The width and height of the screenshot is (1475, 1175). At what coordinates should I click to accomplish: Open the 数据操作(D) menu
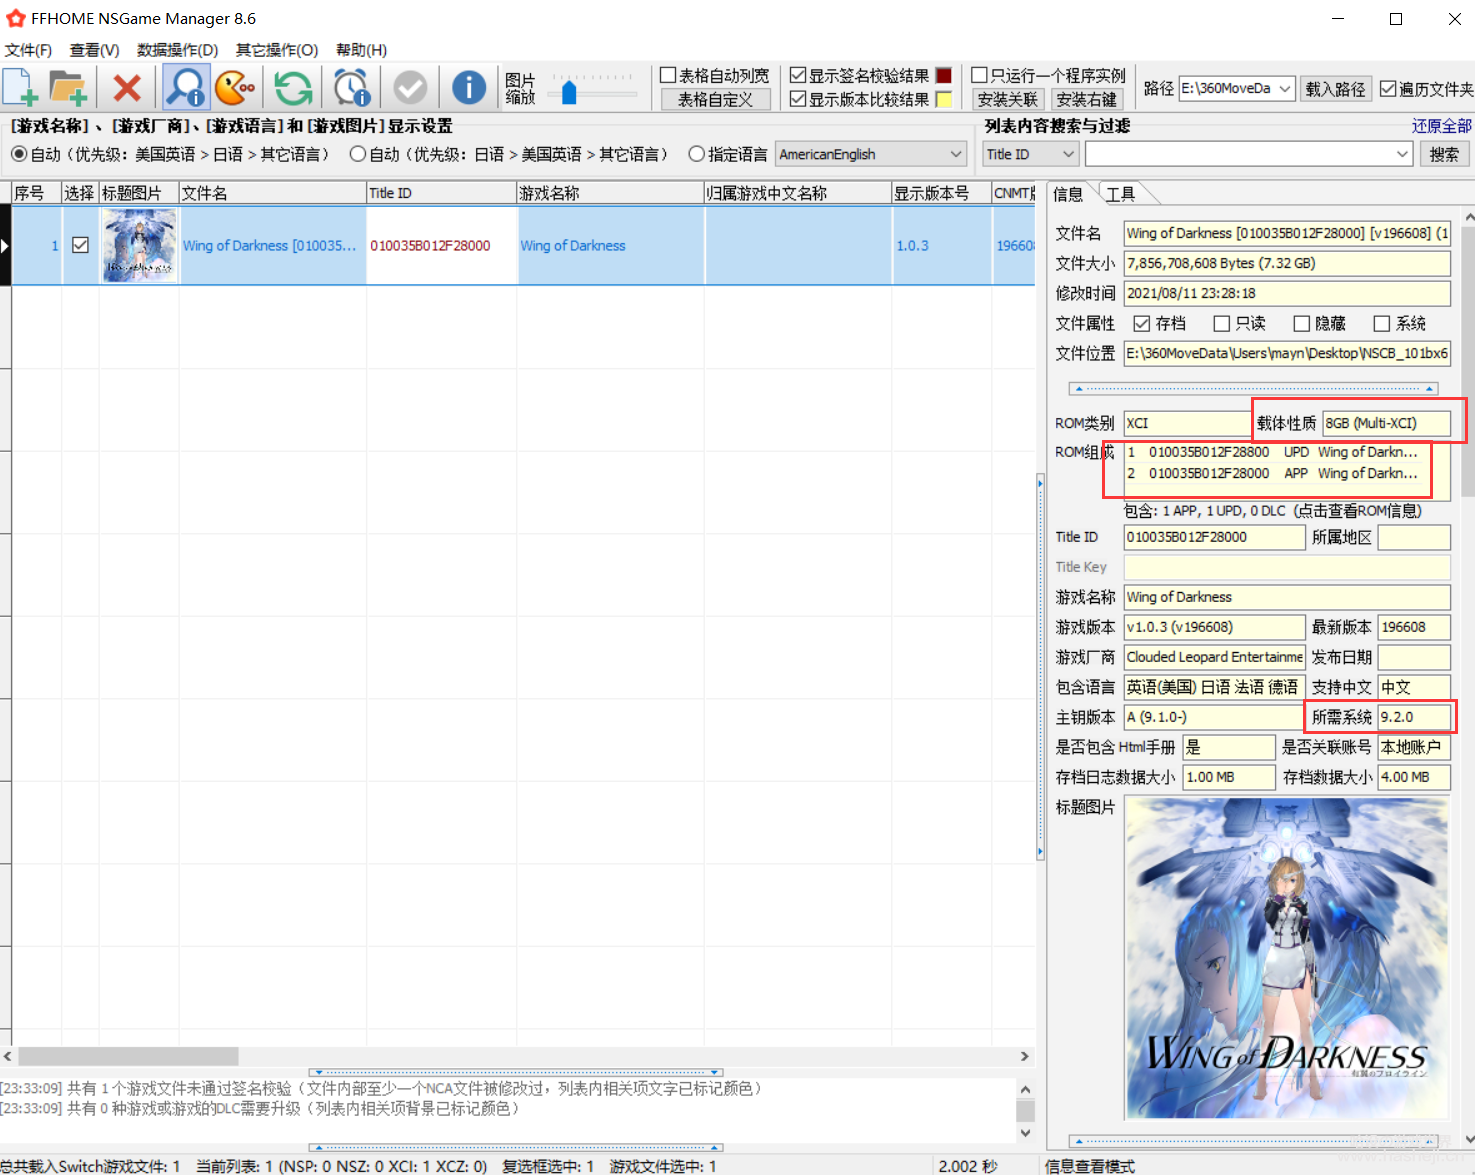tap(177, 50)
